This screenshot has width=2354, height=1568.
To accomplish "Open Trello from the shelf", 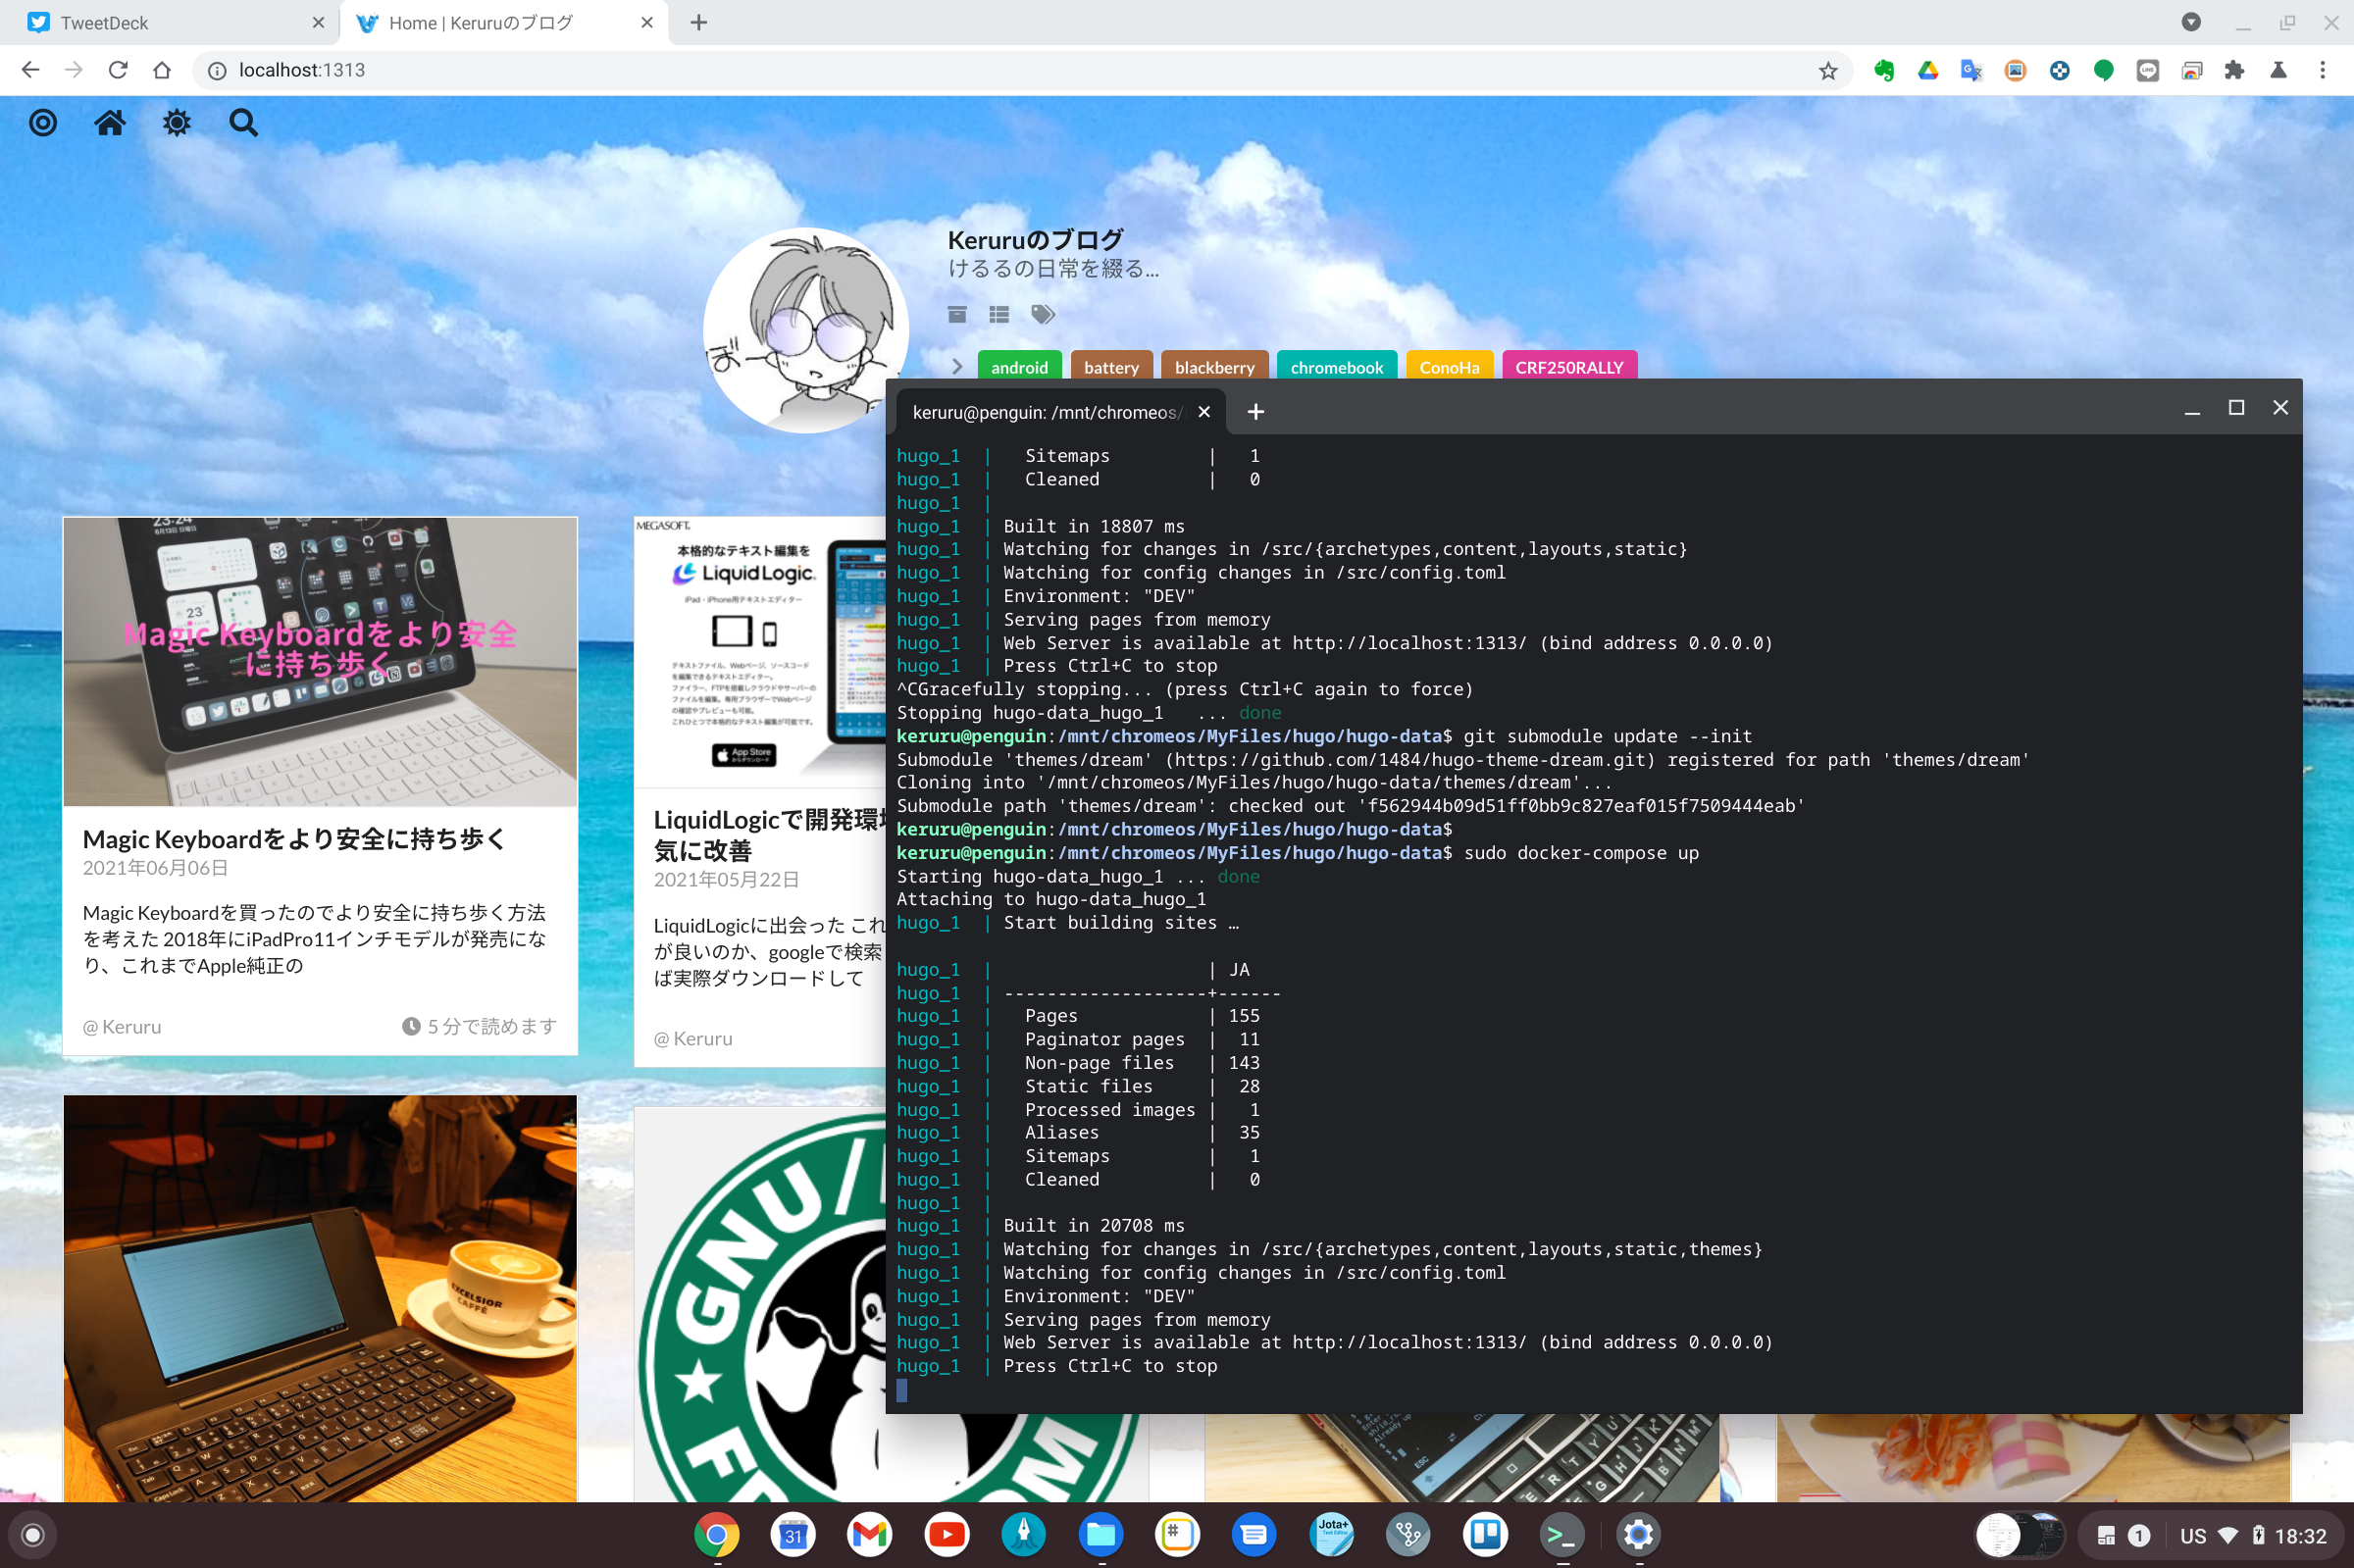I will tap(1485, 1534).
